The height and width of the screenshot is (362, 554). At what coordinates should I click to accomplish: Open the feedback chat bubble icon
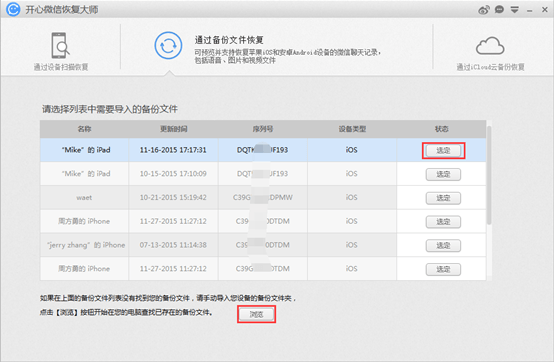(x=499, y=10)
